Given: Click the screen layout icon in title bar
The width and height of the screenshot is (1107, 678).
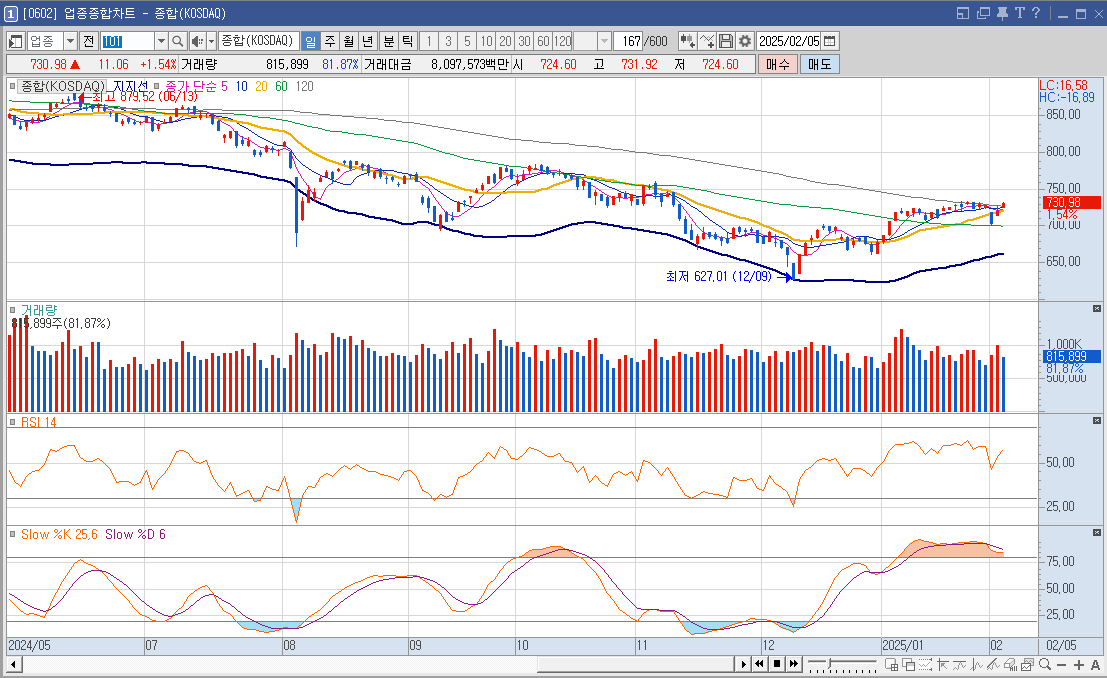Looking at the screenshot, I should click(x=964, y=13).
